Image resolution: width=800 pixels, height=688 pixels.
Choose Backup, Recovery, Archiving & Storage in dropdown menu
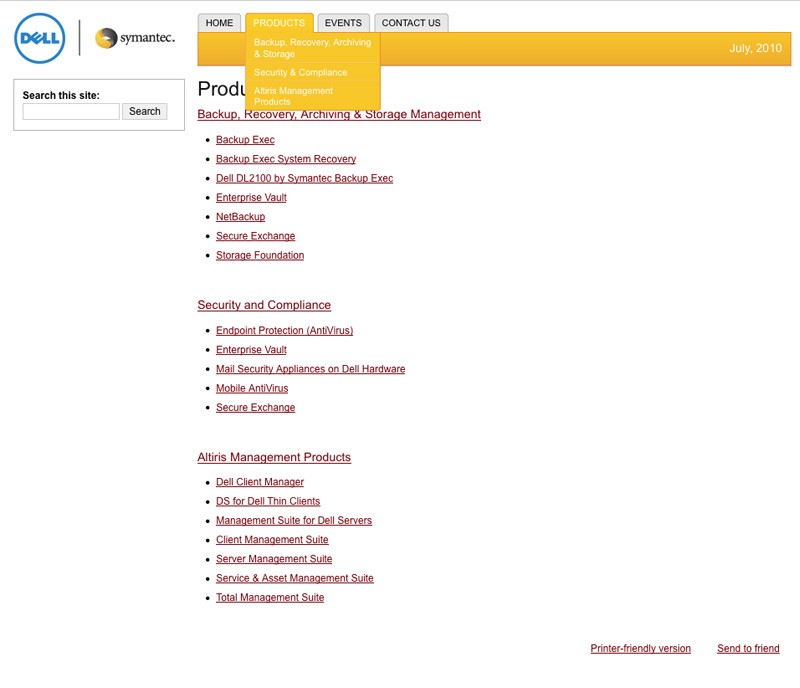coord(313,48)
